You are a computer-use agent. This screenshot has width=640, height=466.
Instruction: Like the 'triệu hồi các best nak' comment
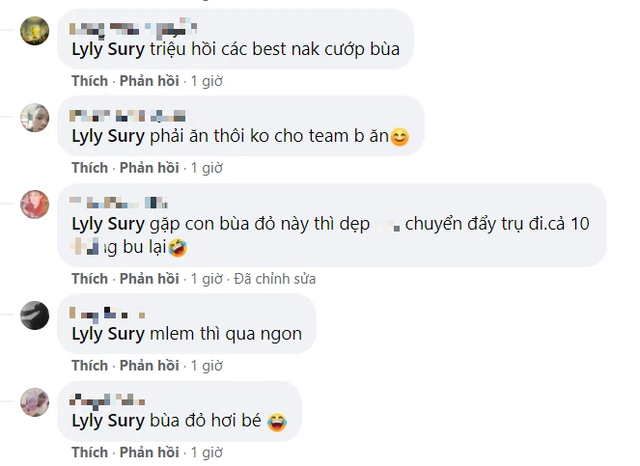[x=90, y=81]
